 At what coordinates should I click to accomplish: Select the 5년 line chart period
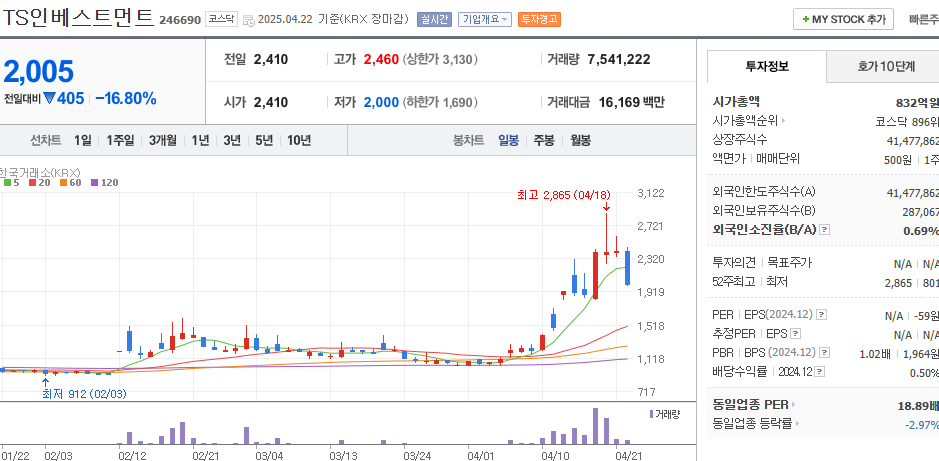(x=264, y=141)
